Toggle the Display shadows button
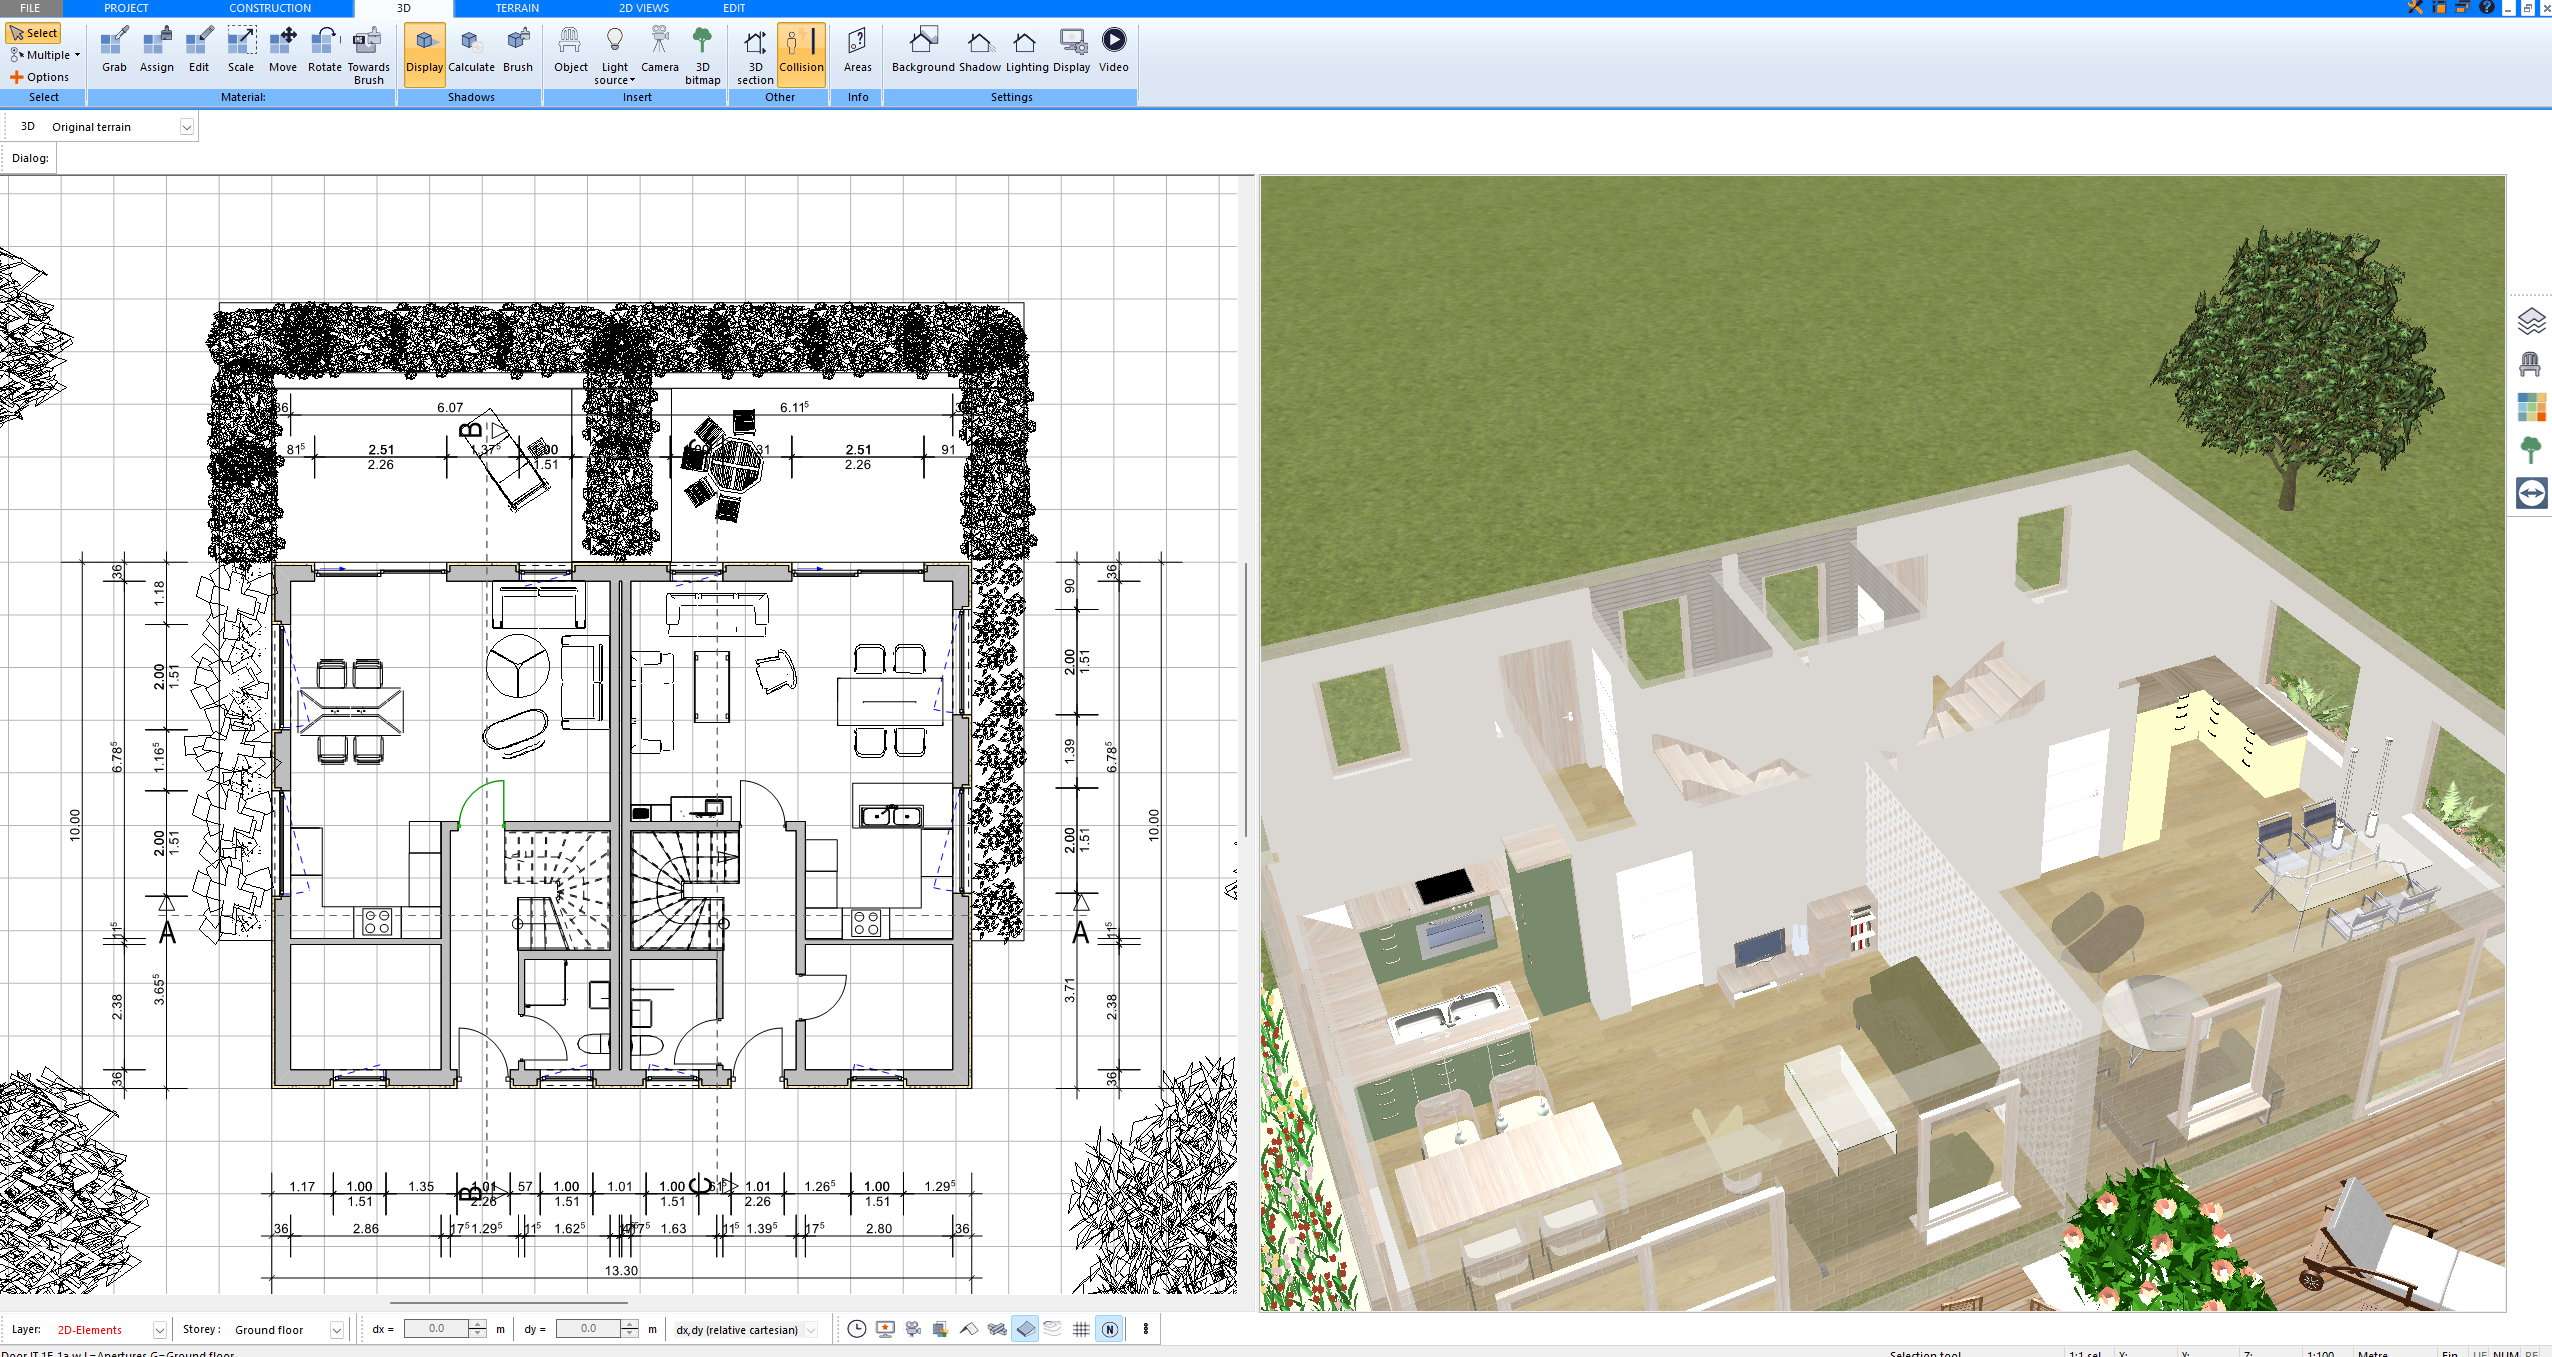This screenshot has height=1357, width=2552. [x=424, y=55]
